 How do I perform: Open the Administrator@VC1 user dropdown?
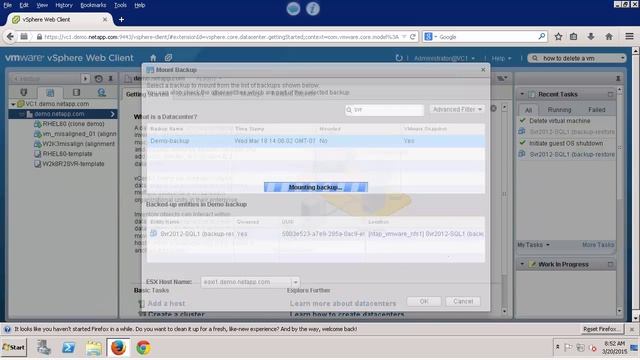pos(444,58)
